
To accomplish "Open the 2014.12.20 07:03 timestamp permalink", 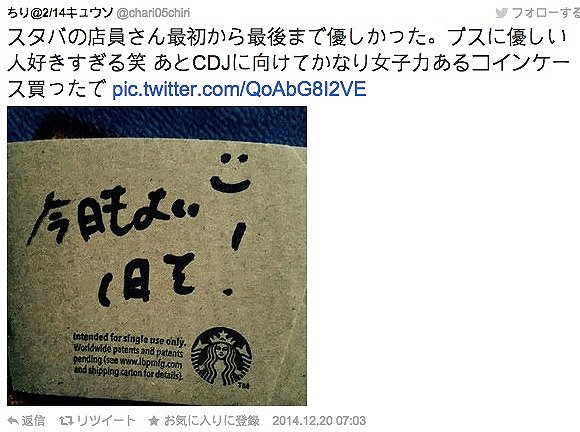I will point(319,421).
